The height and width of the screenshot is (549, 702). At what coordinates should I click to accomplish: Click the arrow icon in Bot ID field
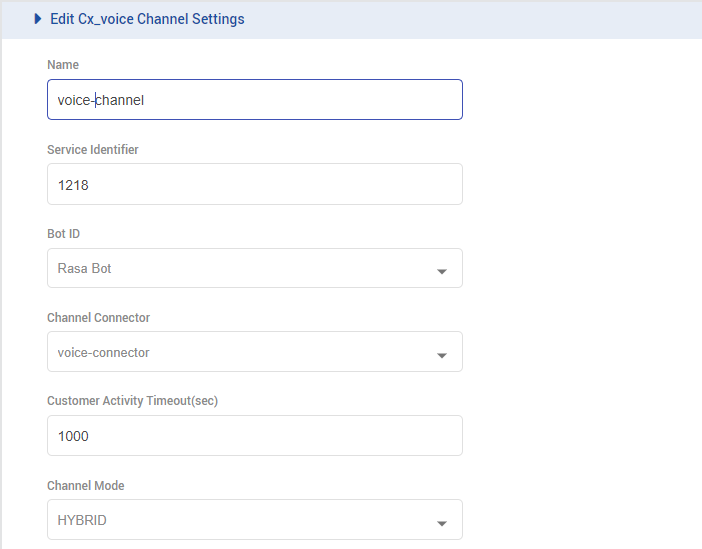pos(442,271)
